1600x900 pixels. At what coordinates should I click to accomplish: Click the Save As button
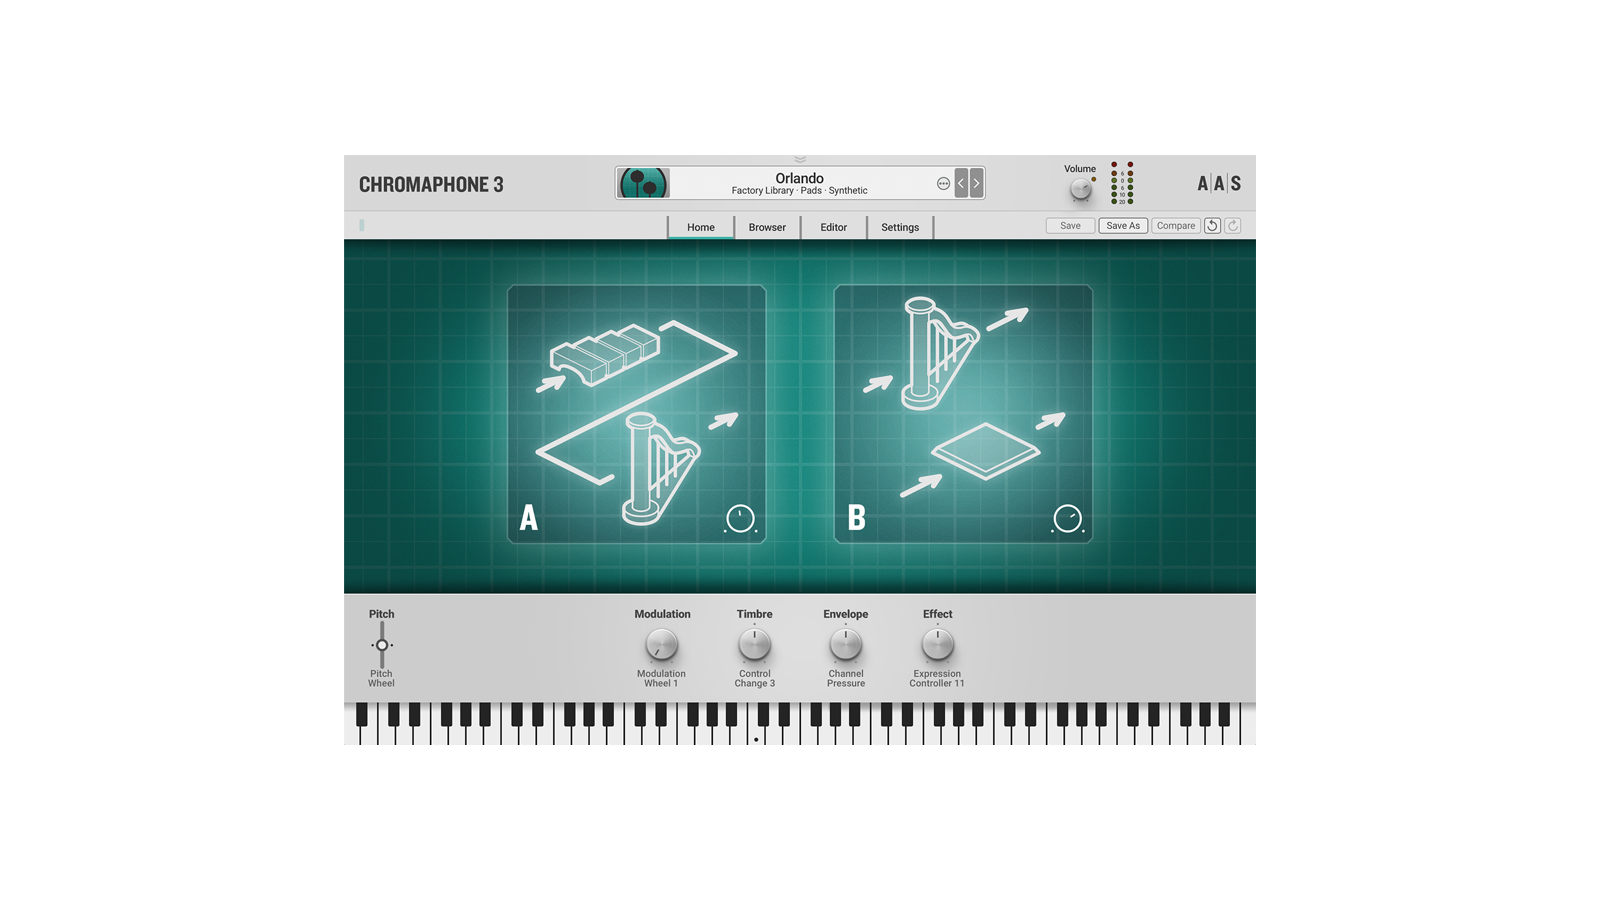[x=1123, y=226]
